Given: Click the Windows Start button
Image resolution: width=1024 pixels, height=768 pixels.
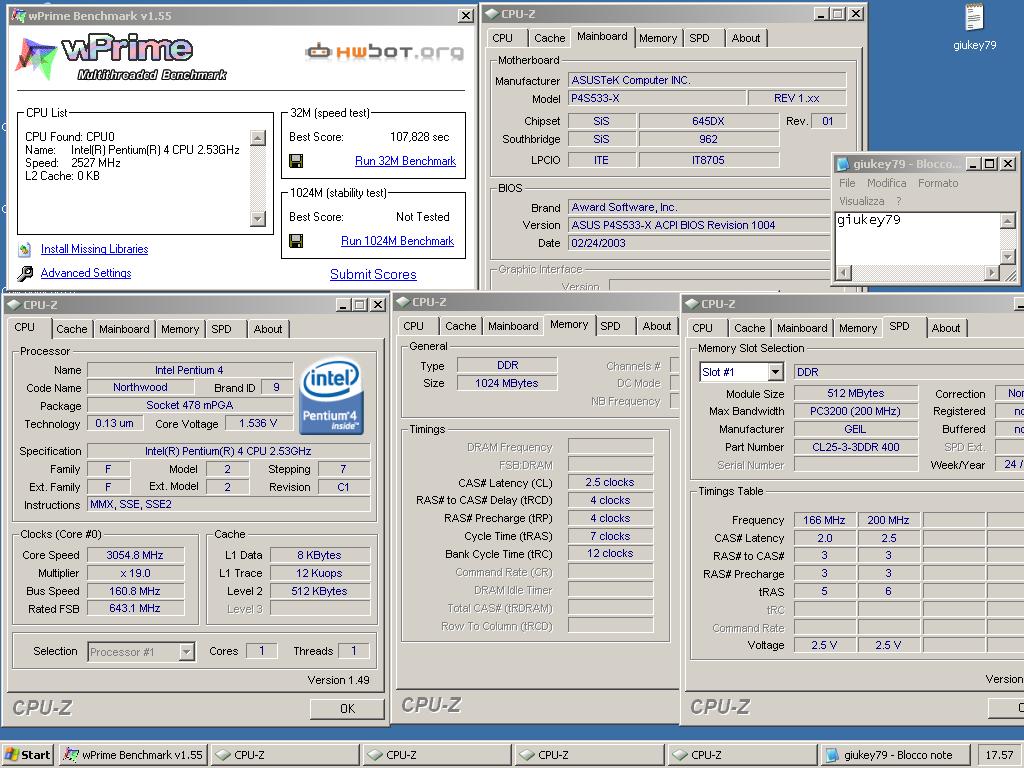Looking at the screenshot, I should 27,755.
